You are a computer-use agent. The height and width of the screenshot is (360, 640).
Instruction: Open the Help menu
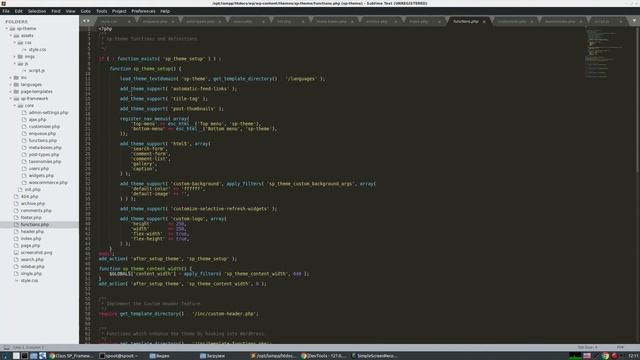point(165,11)
